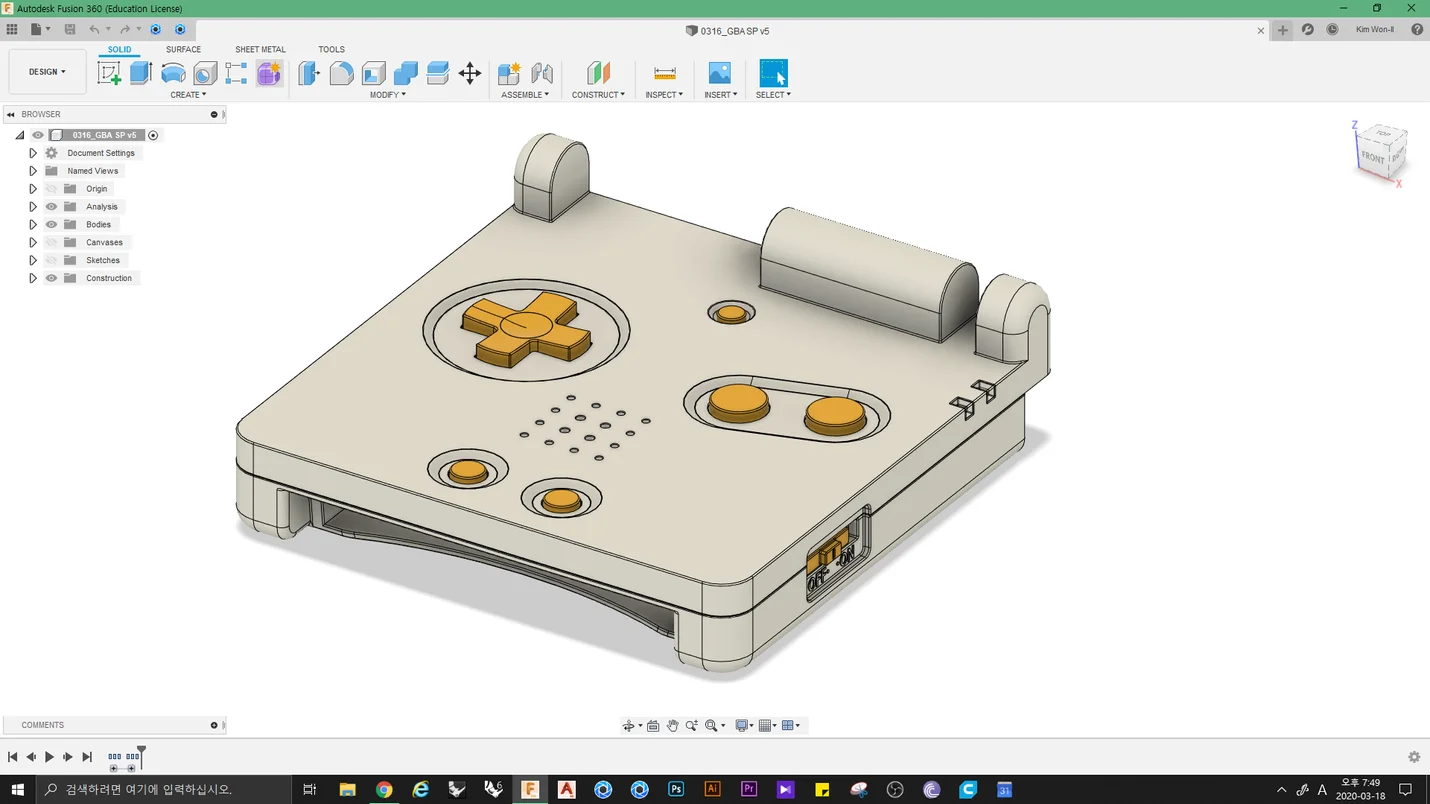Select the Offset Plane construct icon

click(x=598, y=73)
